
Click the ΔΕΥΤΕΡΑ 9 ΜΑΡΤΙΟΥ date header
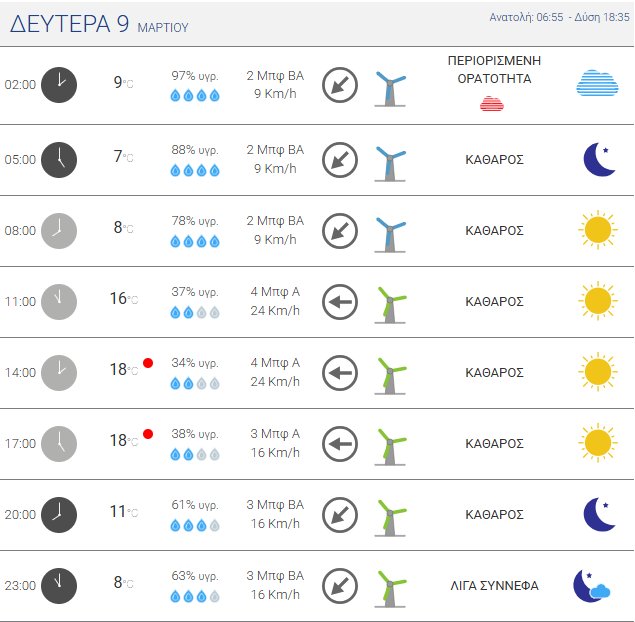(100, 25)
